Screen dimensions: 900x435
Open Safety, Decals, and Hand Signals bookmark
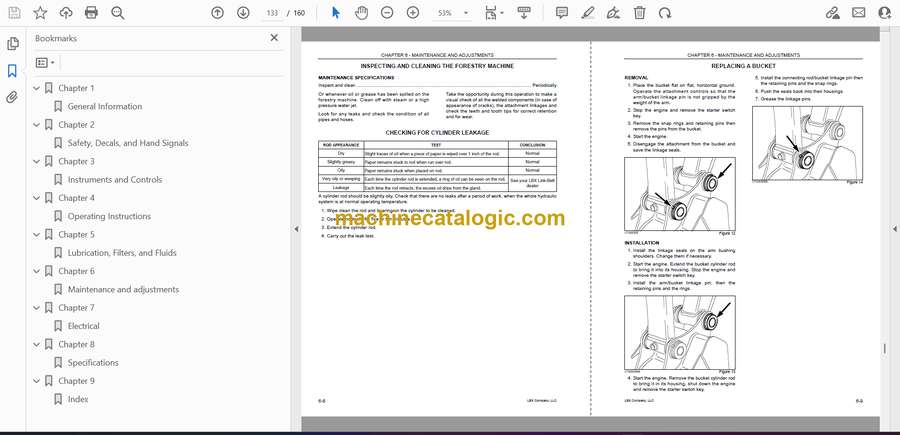click(x=128, y=143)
